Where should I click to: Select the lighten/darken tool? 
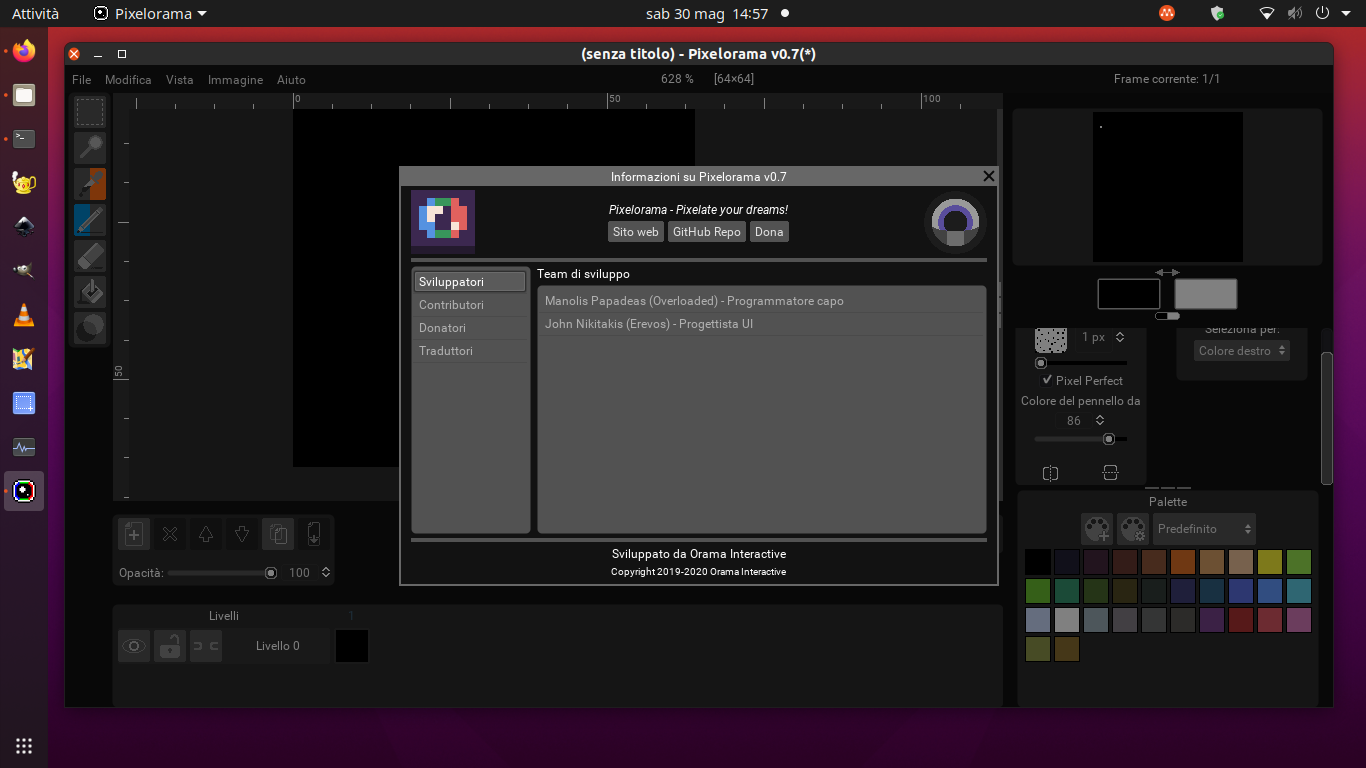coord(90,328)
